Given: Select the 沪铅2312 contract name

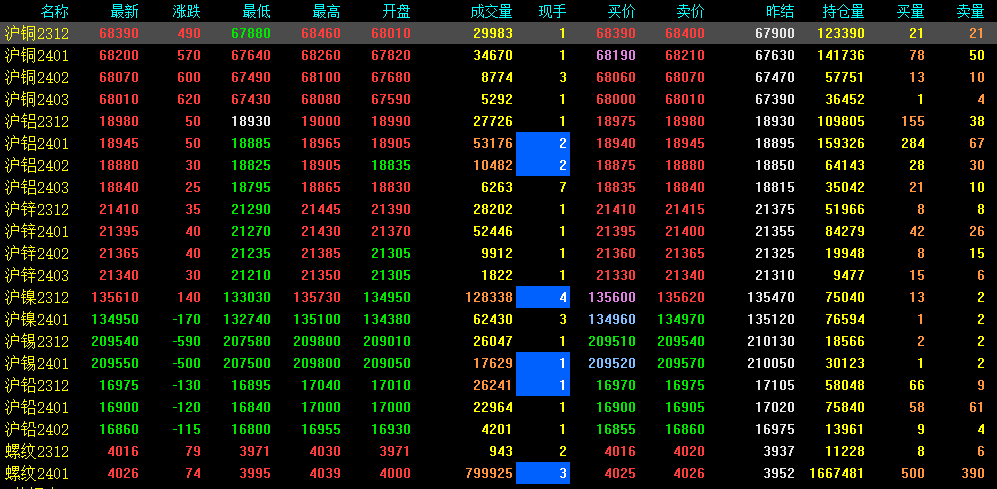Looking at the screenshot, I should pos(36,385).
